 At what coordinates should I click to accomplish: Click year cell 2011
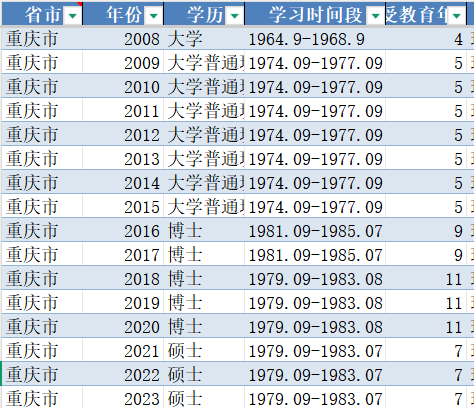[123, 110]
